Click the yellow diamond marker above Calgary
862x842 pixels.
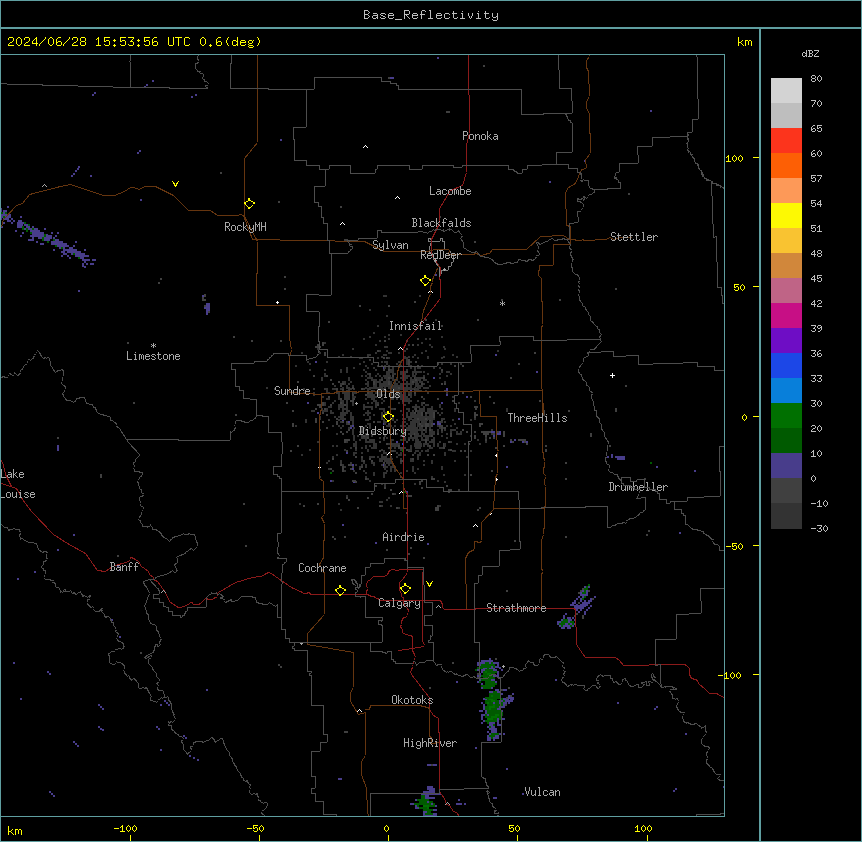[x=405, y=589]
